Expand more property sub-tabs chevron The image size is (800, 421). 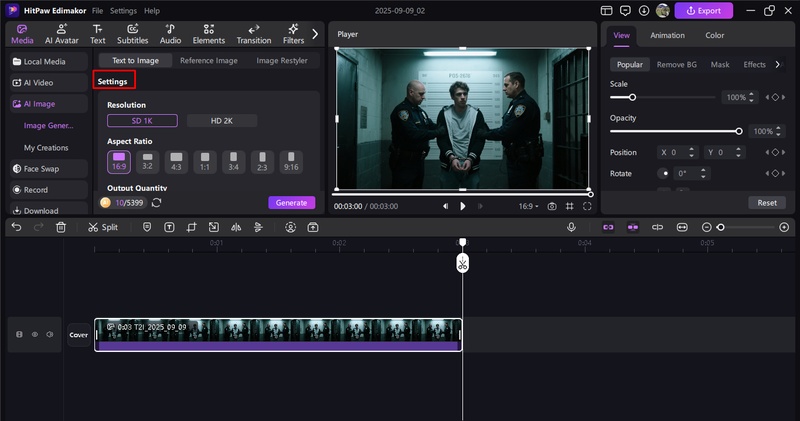(x=778, y=64)
